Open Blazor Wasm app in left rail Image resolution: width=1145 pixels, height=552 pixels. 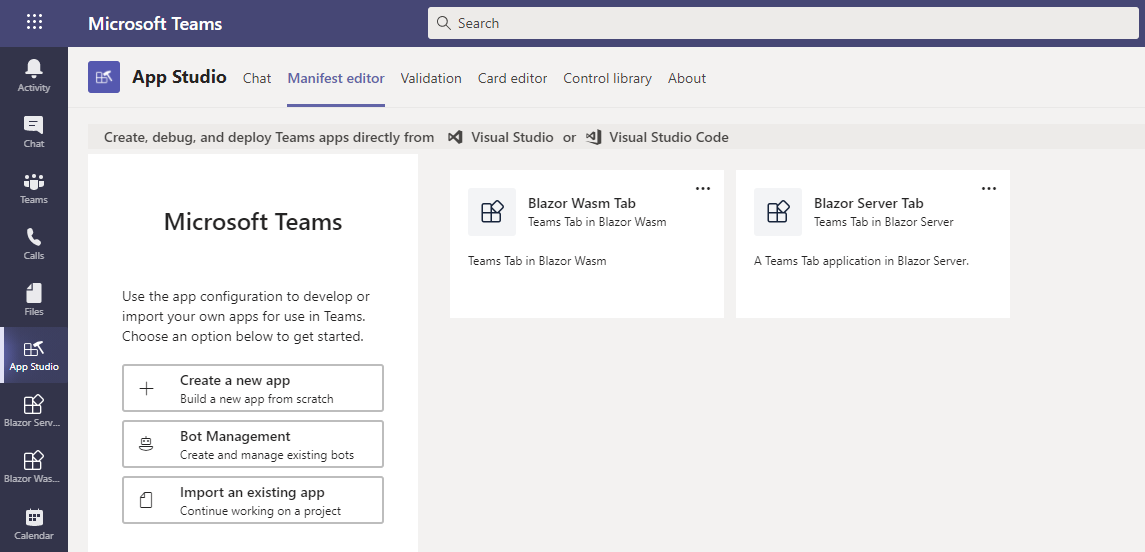pyautogui.click(x=34, y=467)
